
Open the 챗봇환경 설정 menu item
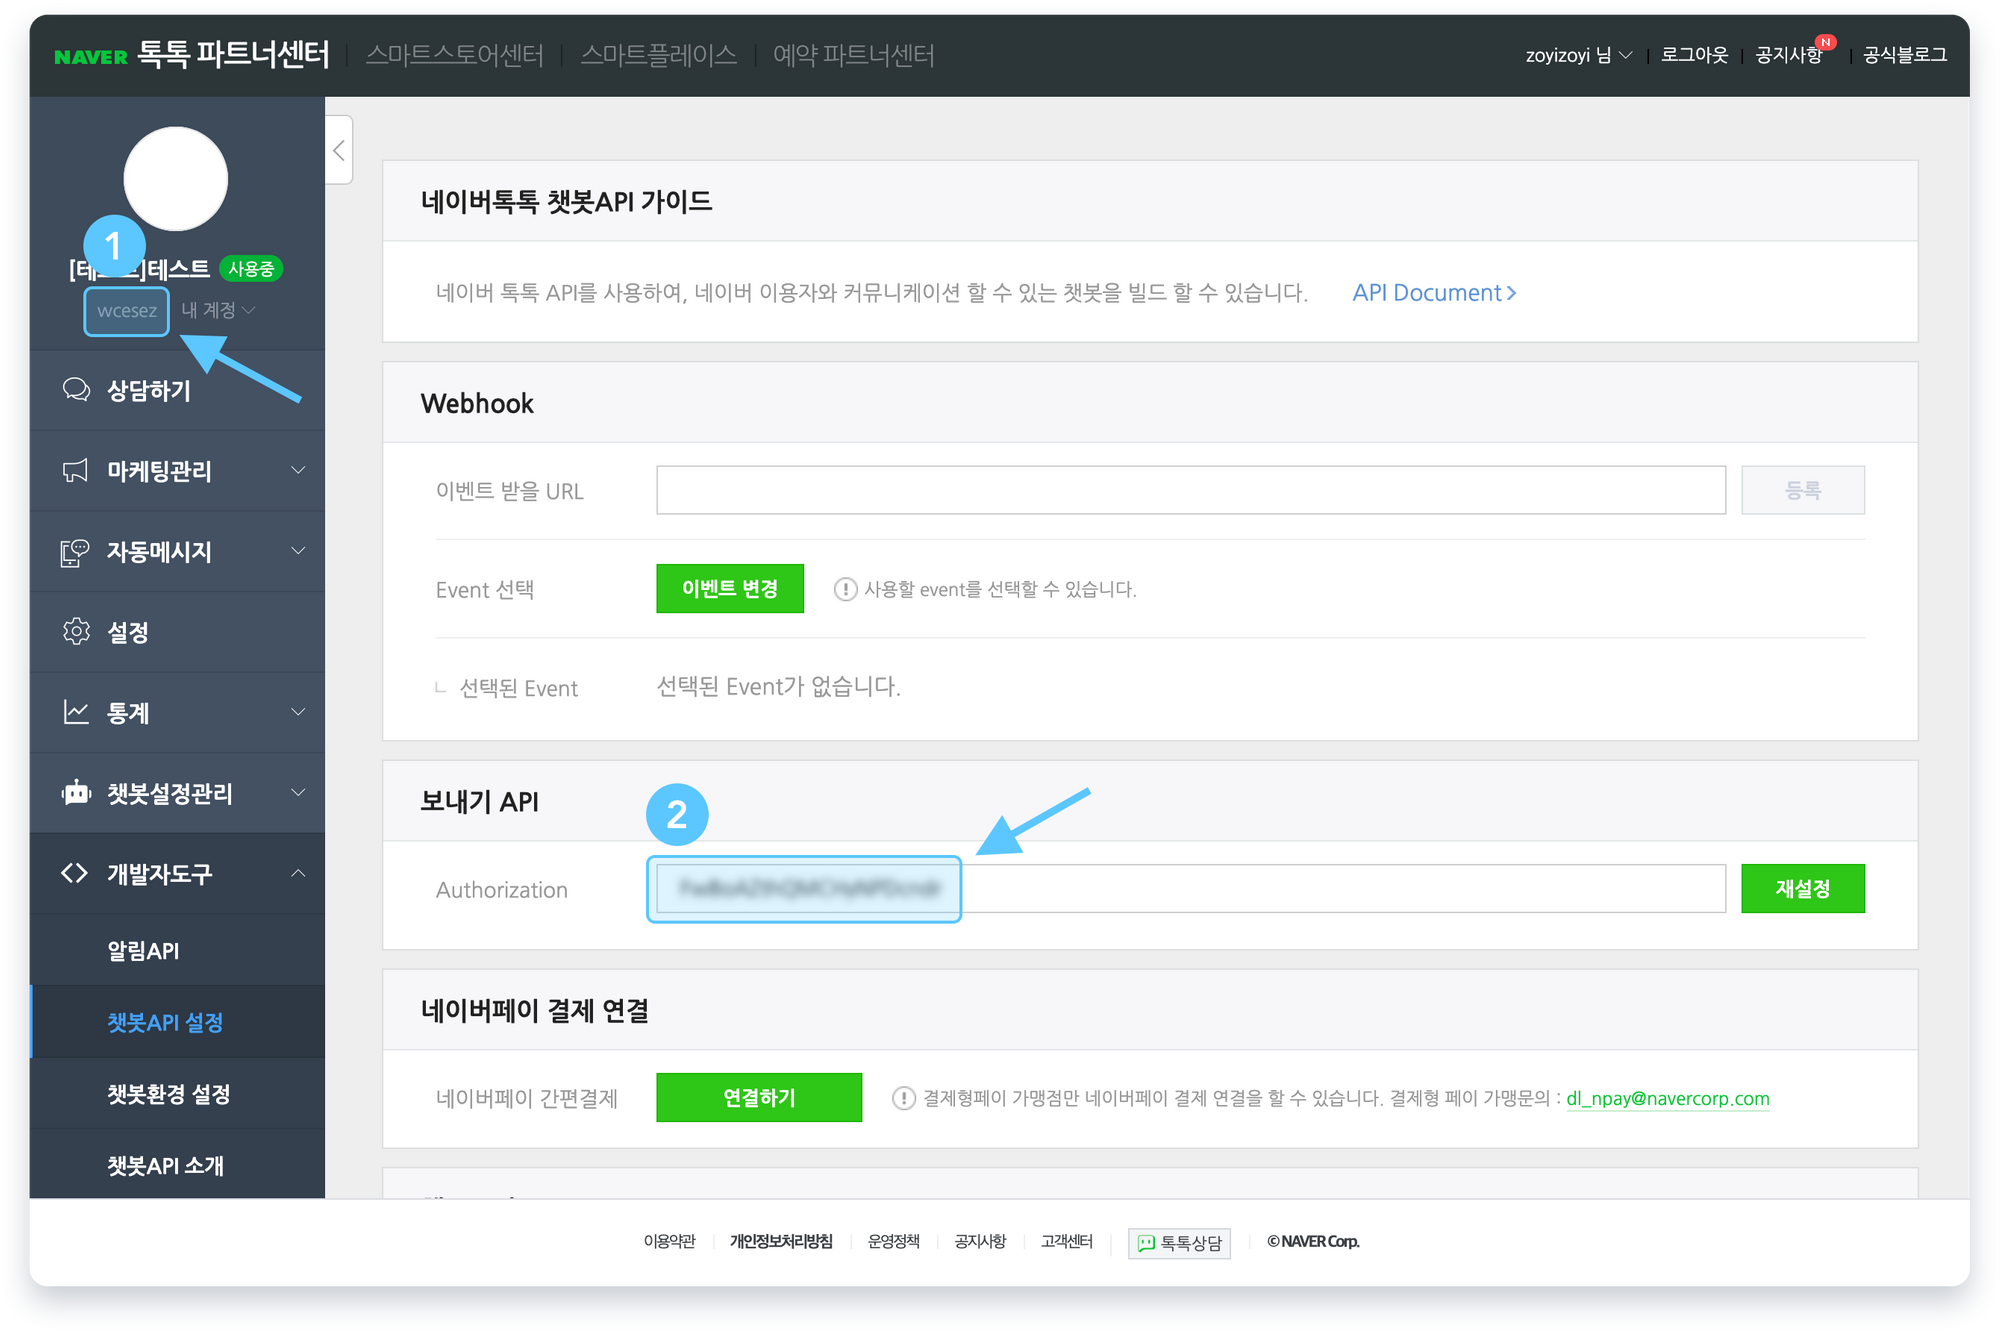click(x=168, y=1094)
